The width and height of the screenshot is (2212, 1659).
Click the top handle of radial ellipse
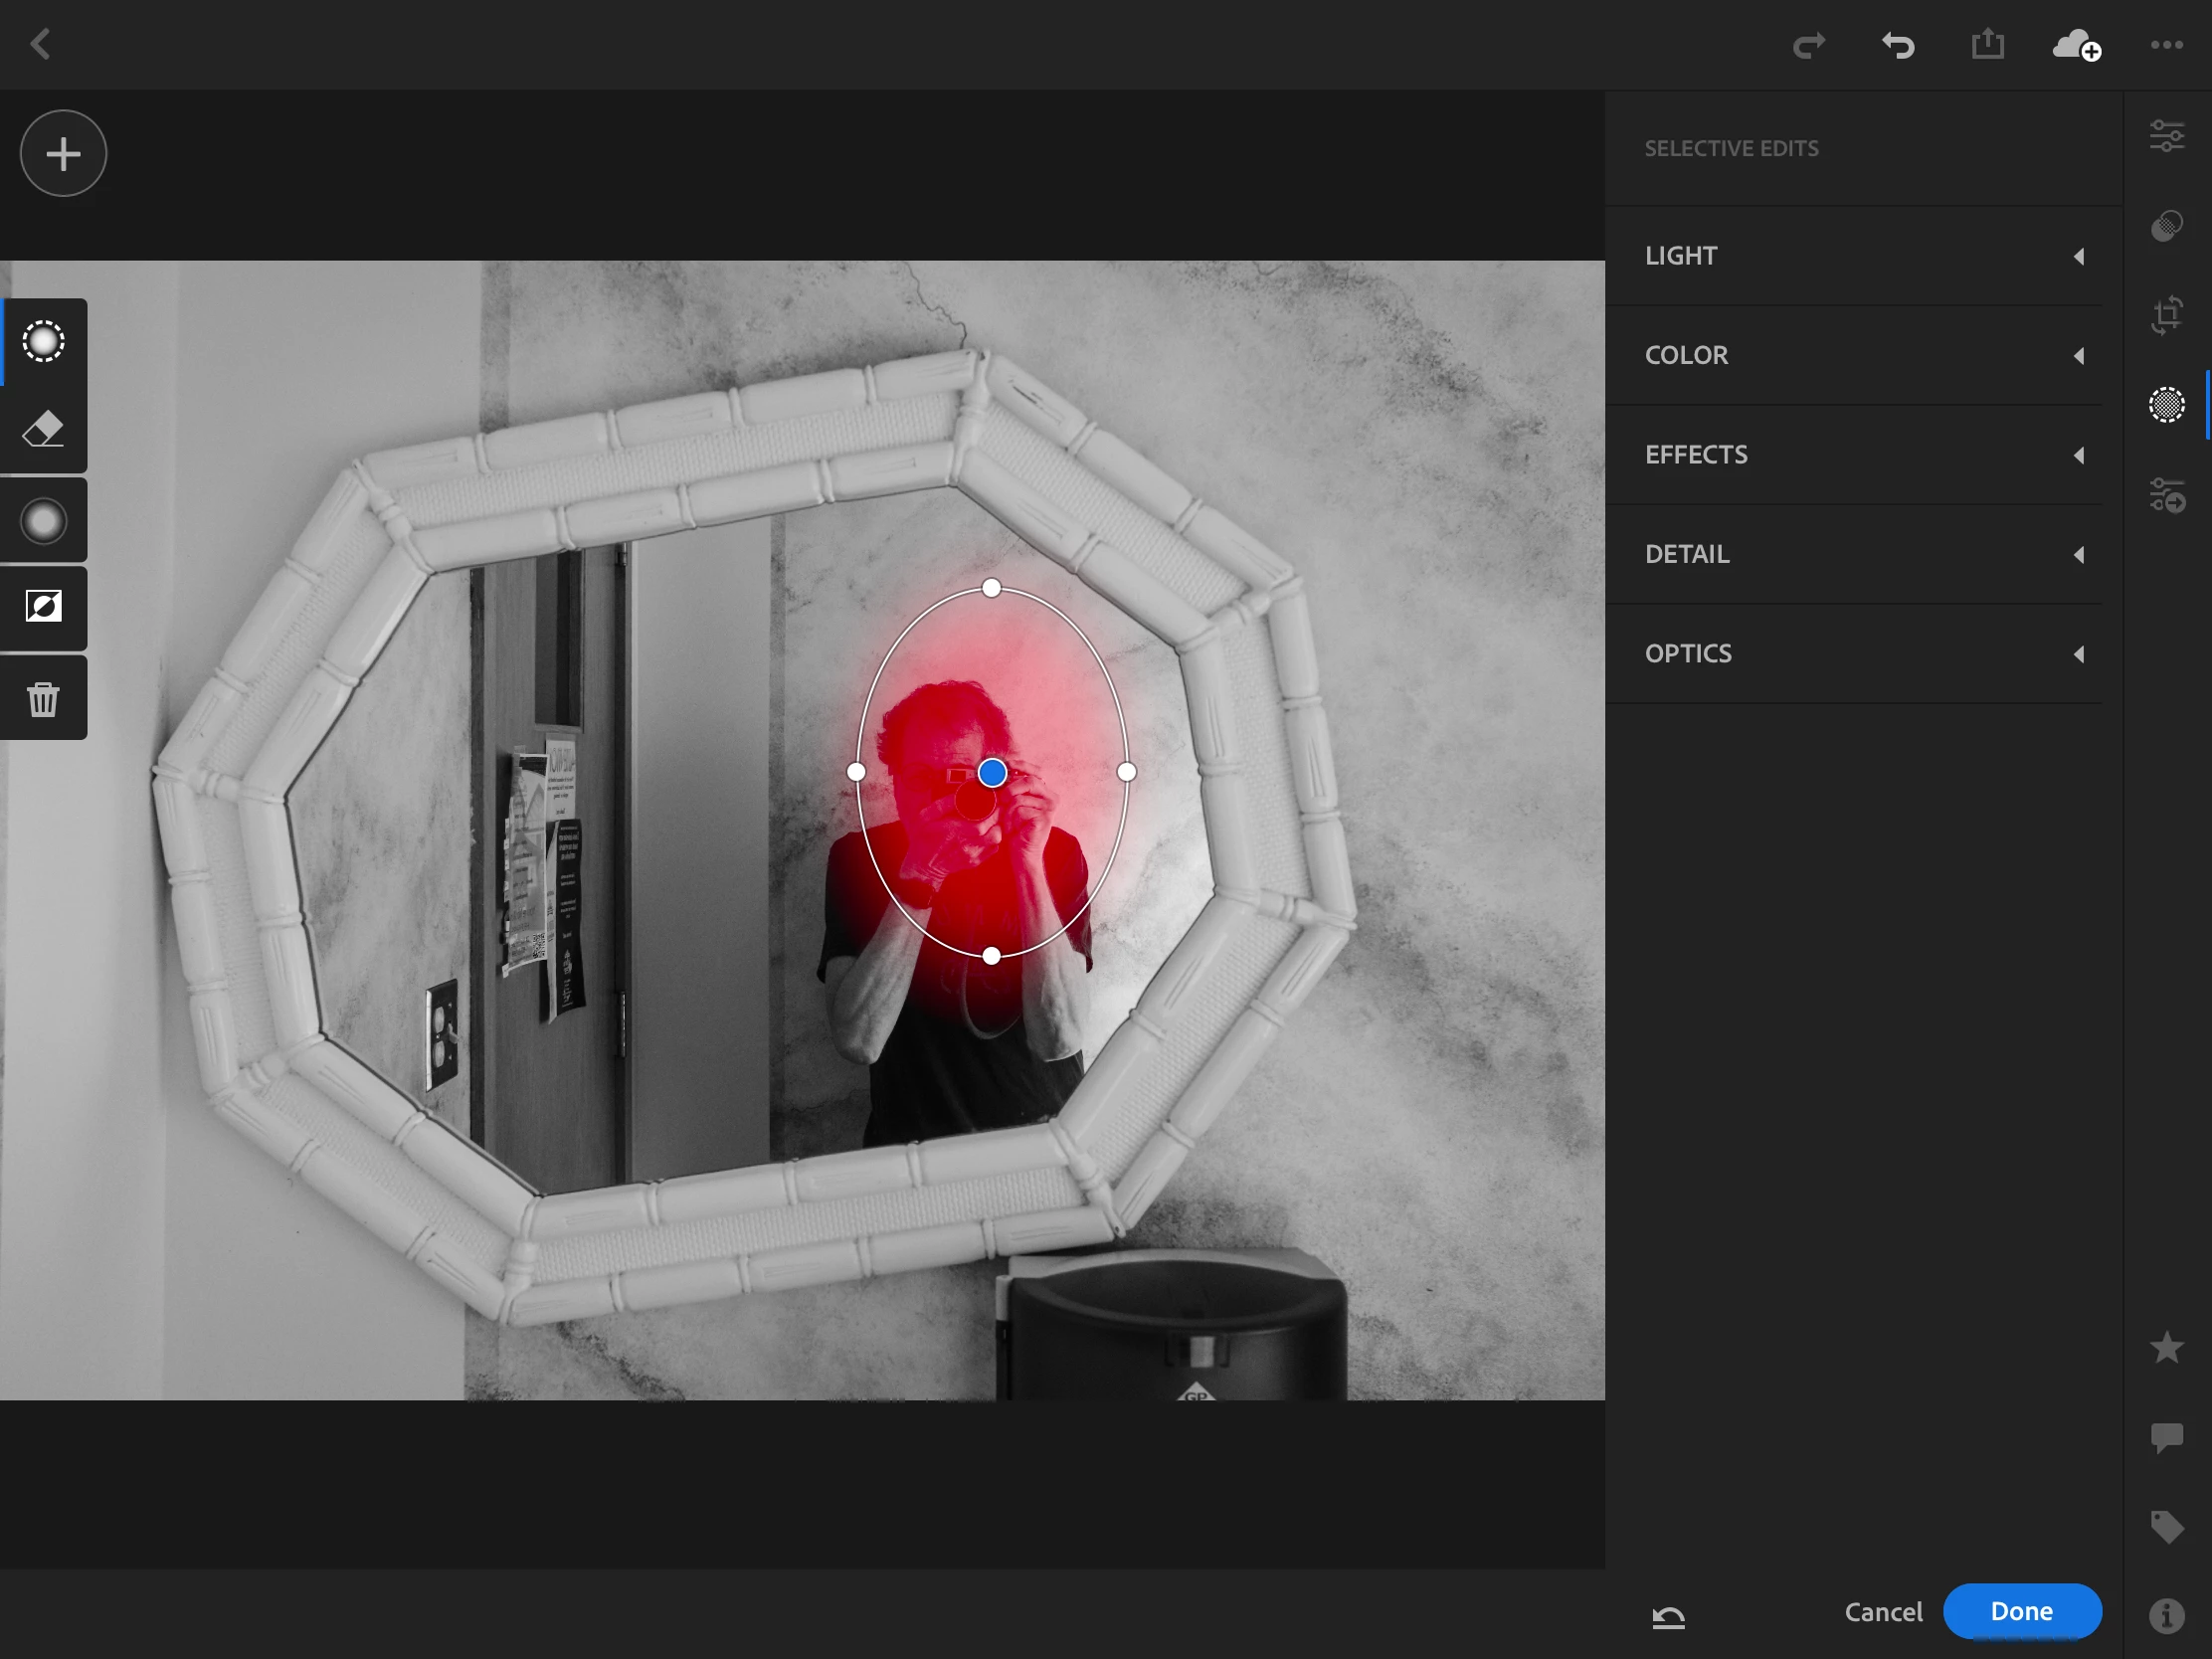click(x=991, y=588)
